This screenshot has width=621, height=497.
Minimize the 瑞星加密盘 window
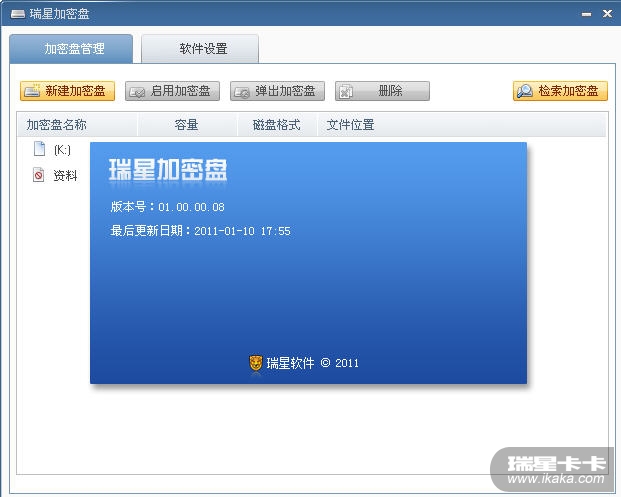(587, 14)
